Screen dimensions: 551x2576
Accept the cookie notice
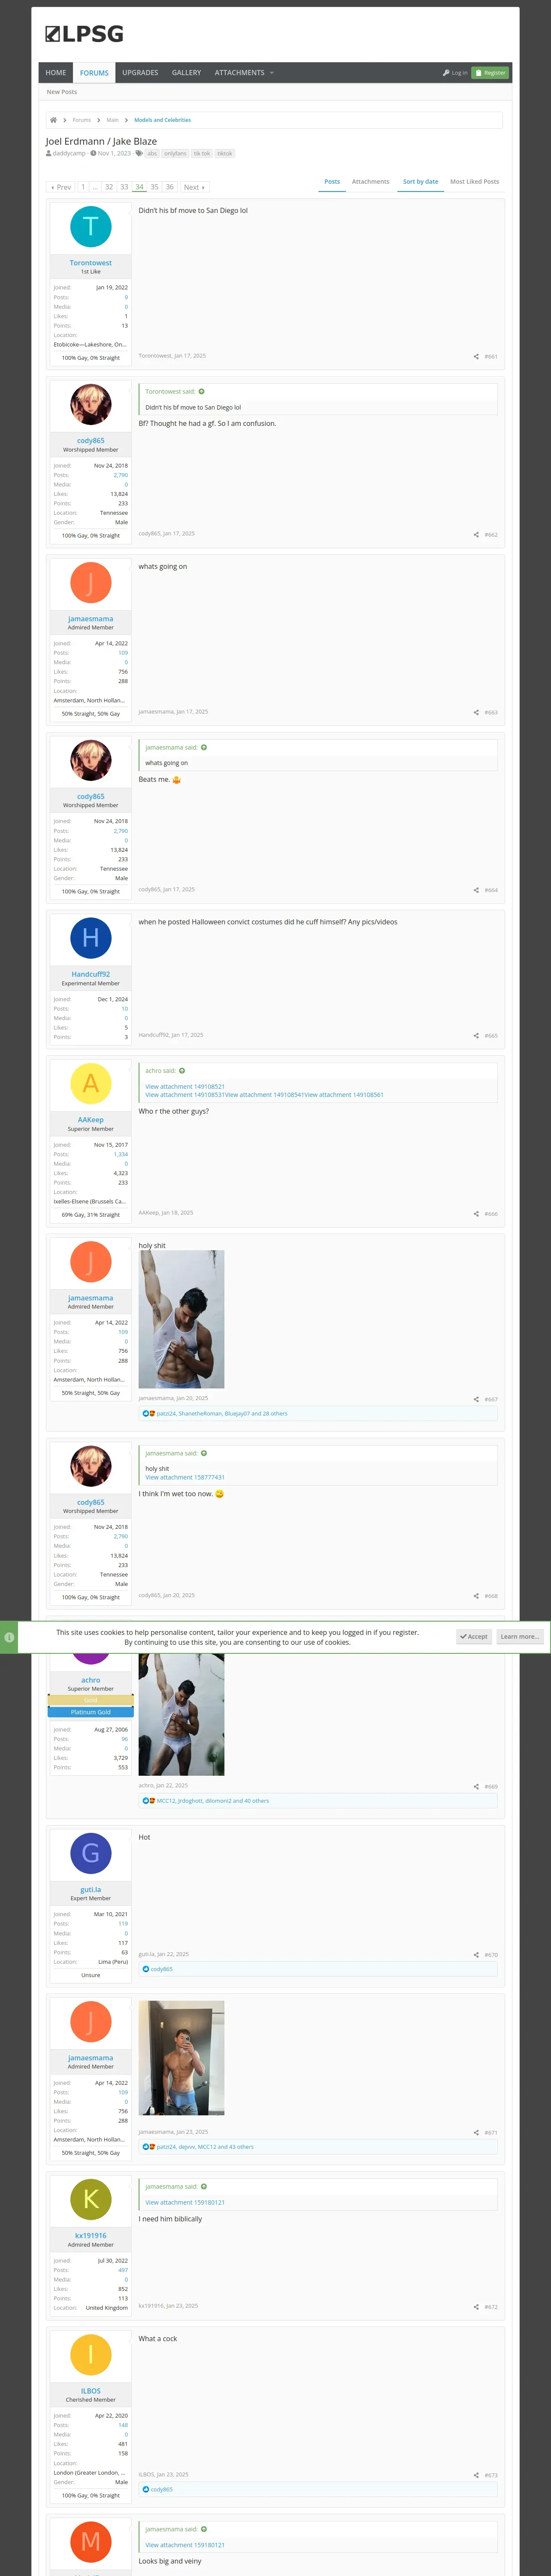pos(474,1637)
